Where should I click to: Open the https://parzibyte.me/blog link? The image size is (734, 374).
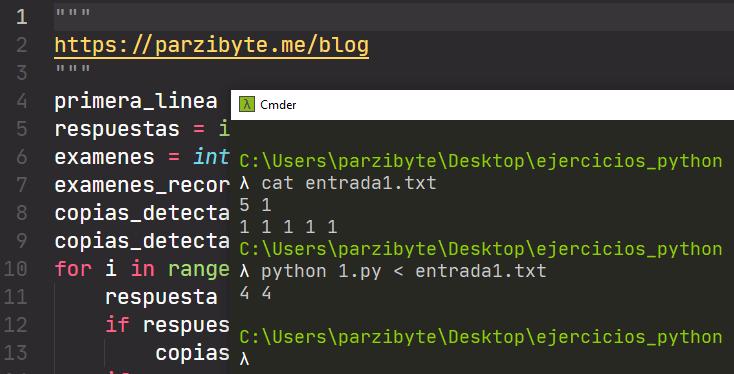click(212, 45)
